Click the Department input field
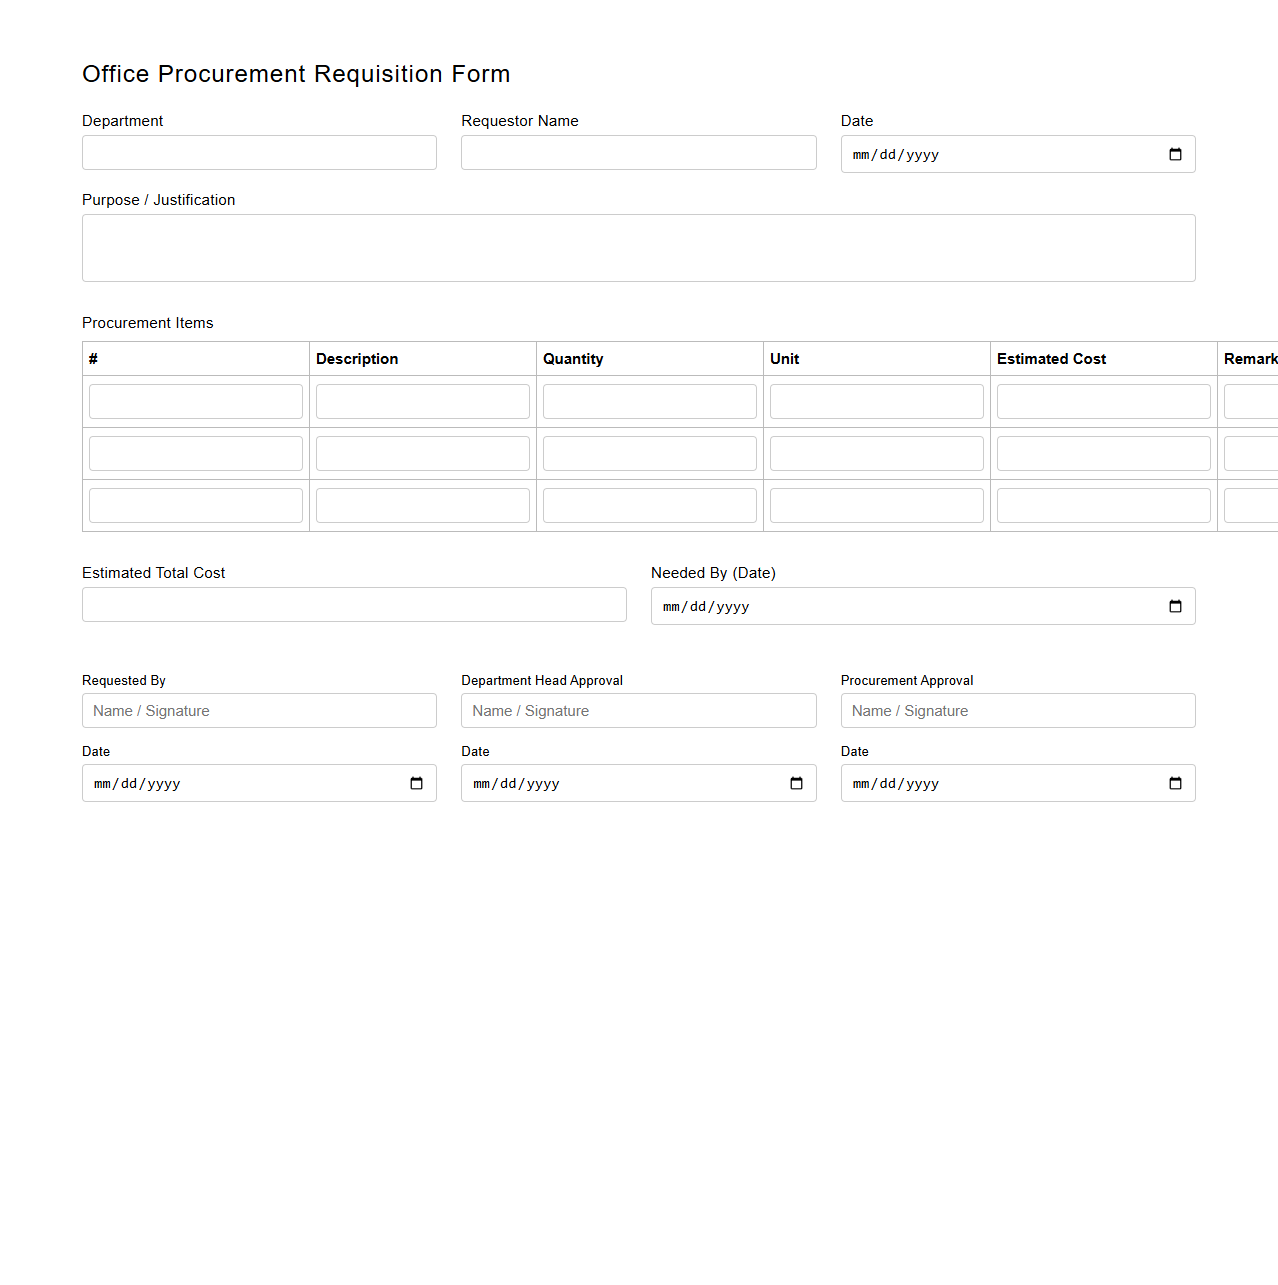Image resolution: width=1278 pixels, height=1285 pixels. click(258, 152)
